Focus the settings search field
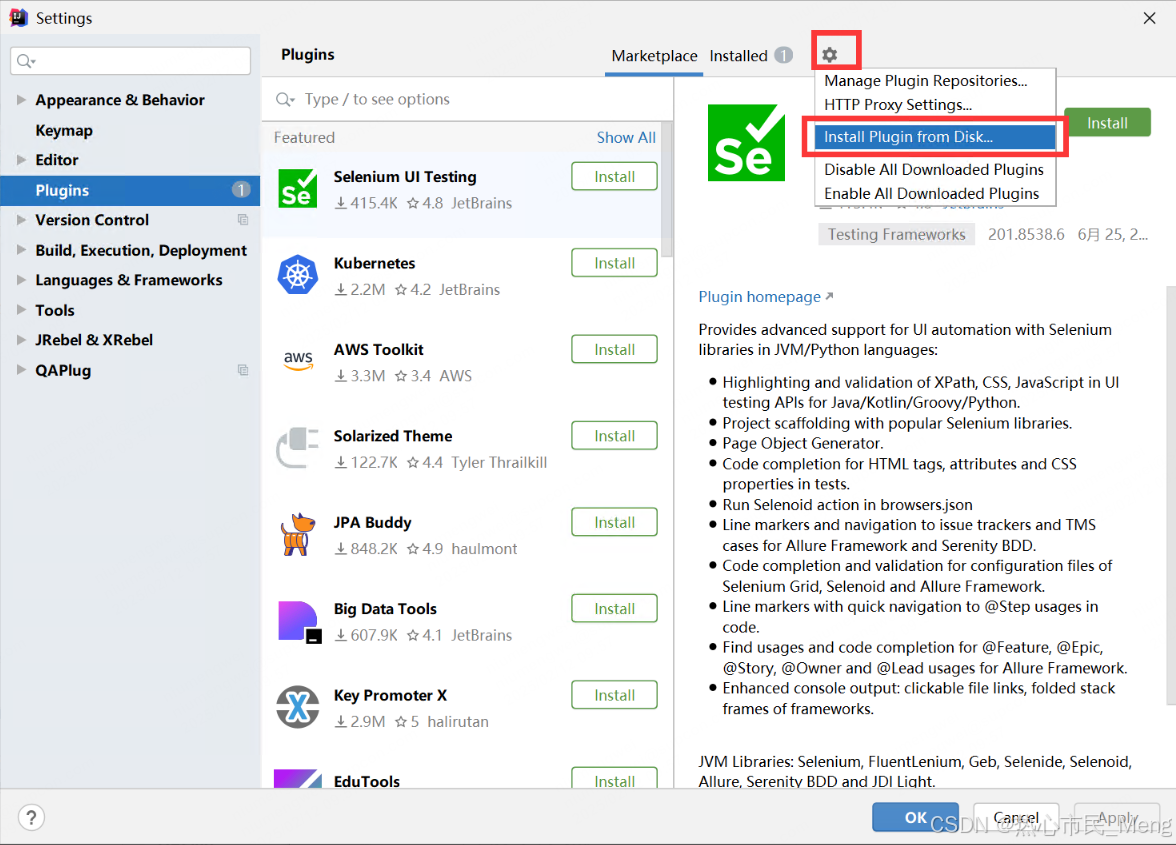The height and width of the screenshot is (845, 1176). point(130,61)
